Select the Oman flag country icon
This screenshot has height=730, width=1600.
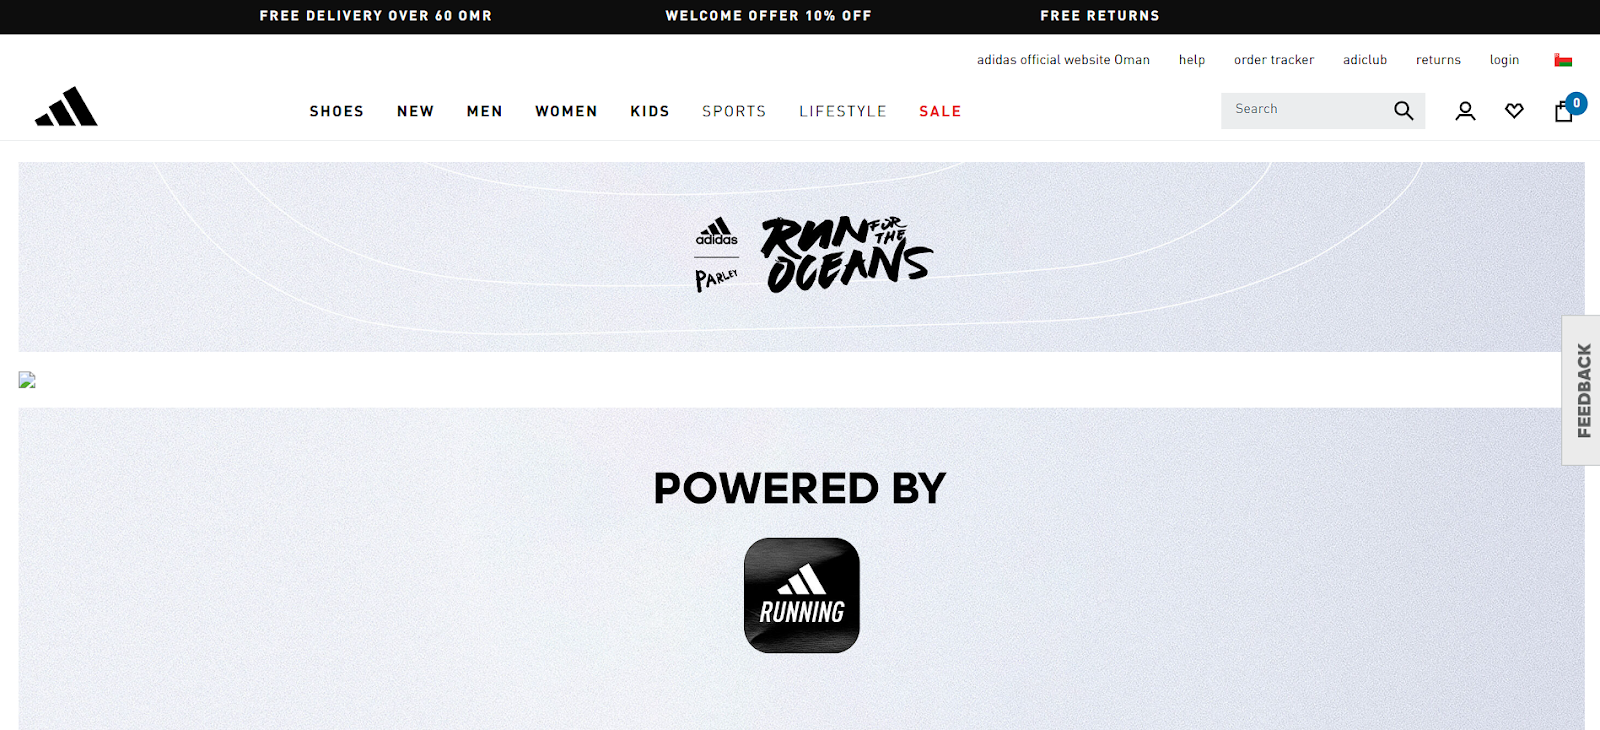tap(1563, 60)
